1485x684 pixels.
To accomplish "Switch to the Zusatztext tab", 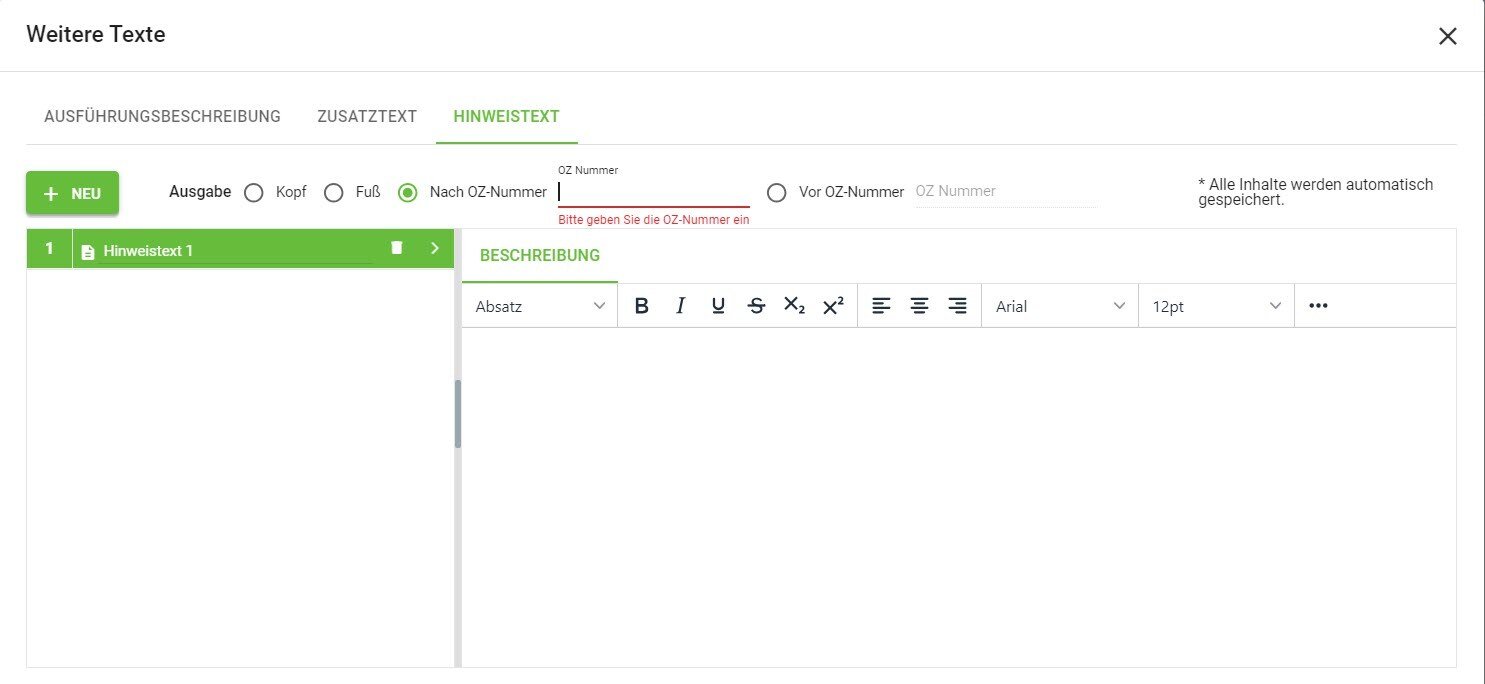I will point(367,116).
